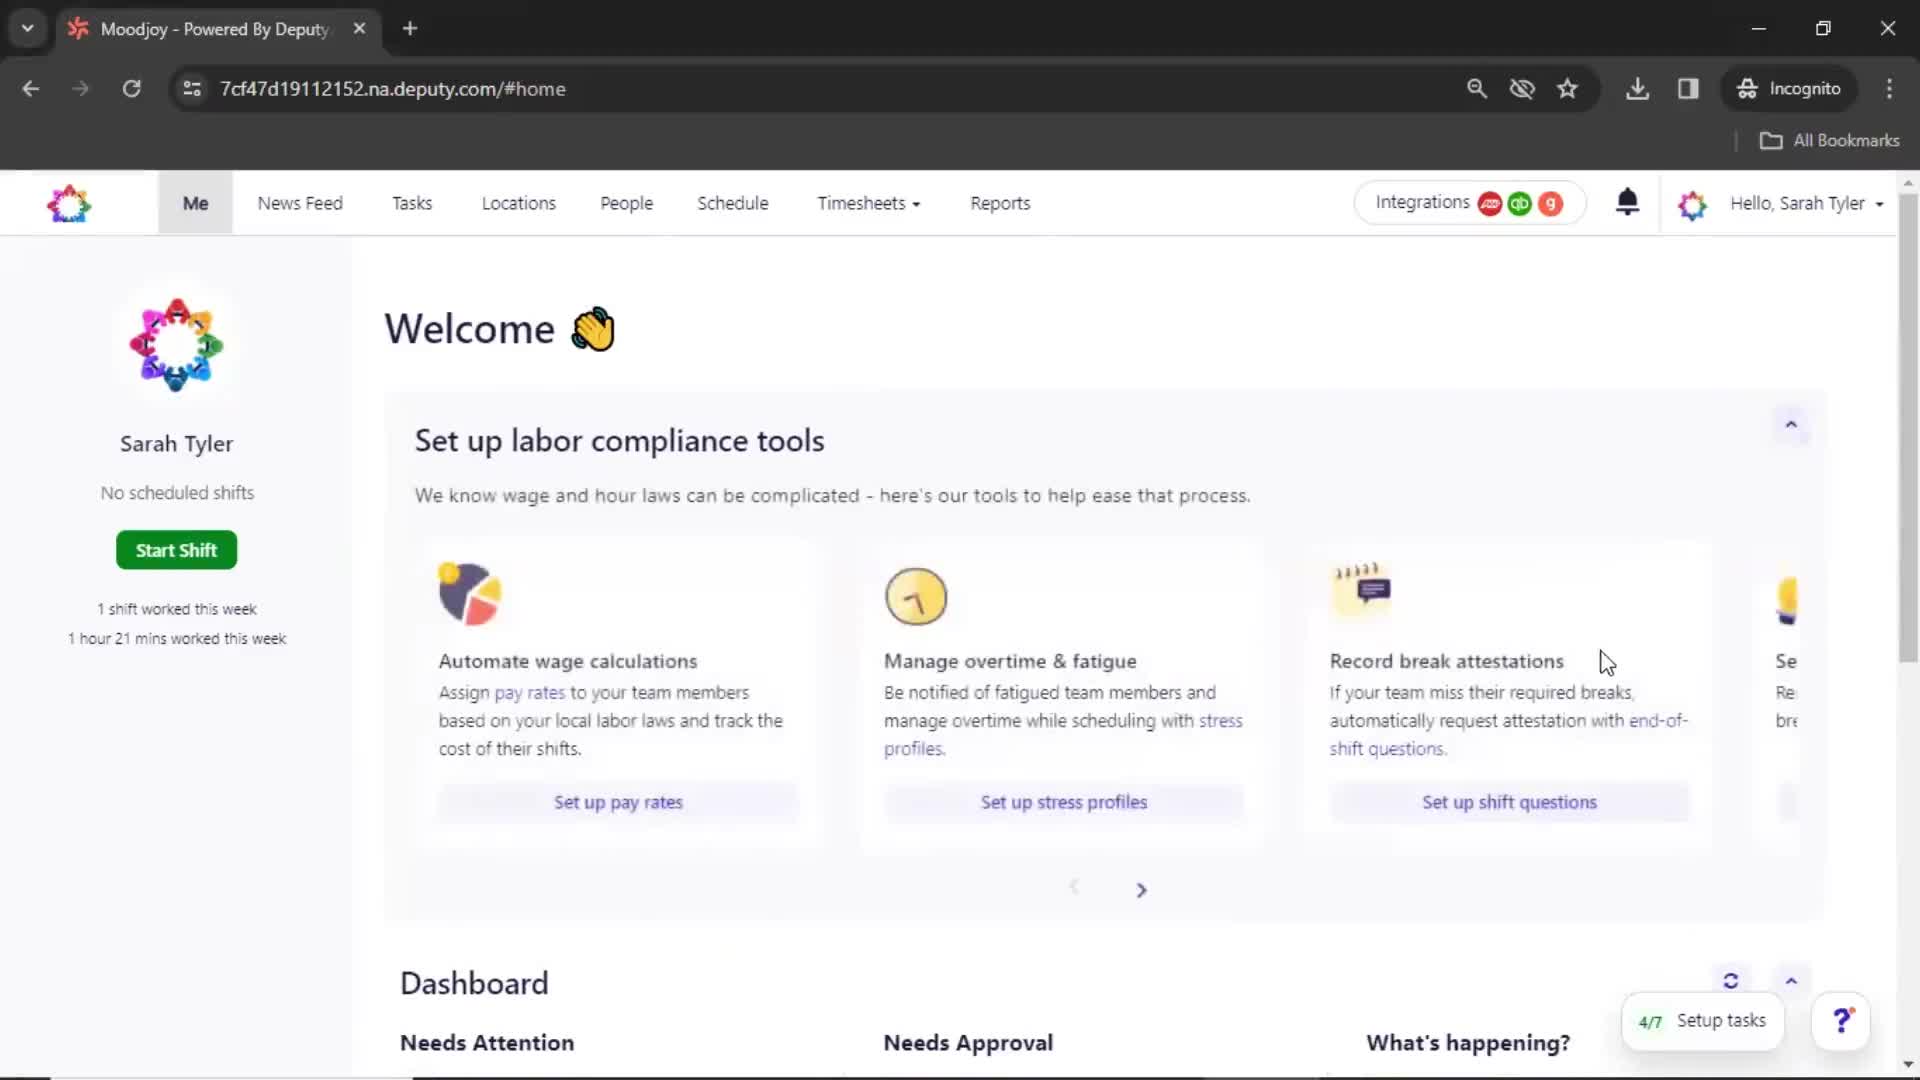The image size is (1920, 1080).
Task: Collapse the labor compliance tools section
Action: click(x=1791, y=425)
